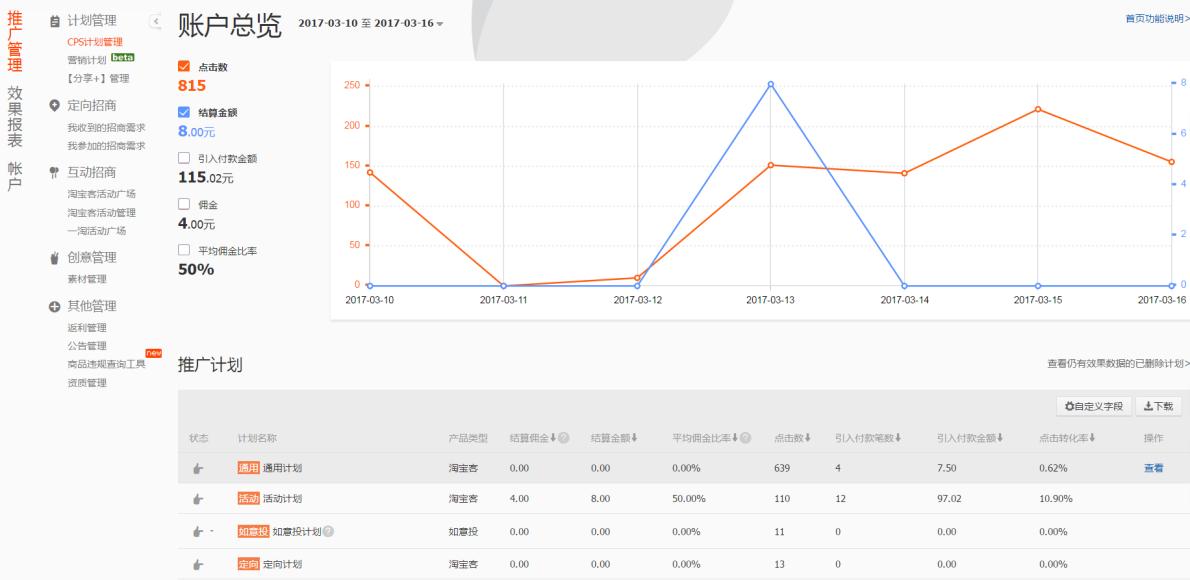Collapse the left sidebar with arrow icon
Image resolution: width=1190 pixels, height=580 pixels.
coord(155,21)
